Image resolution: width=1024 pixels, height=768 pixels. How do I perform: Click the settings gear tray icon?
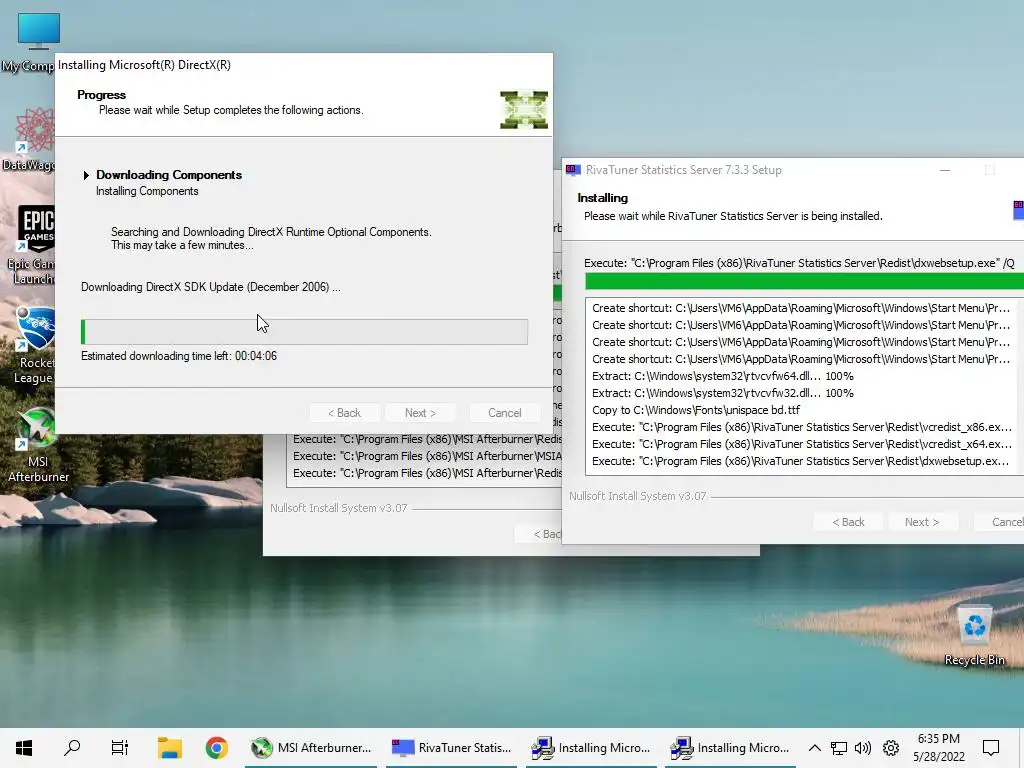point(891,748)
